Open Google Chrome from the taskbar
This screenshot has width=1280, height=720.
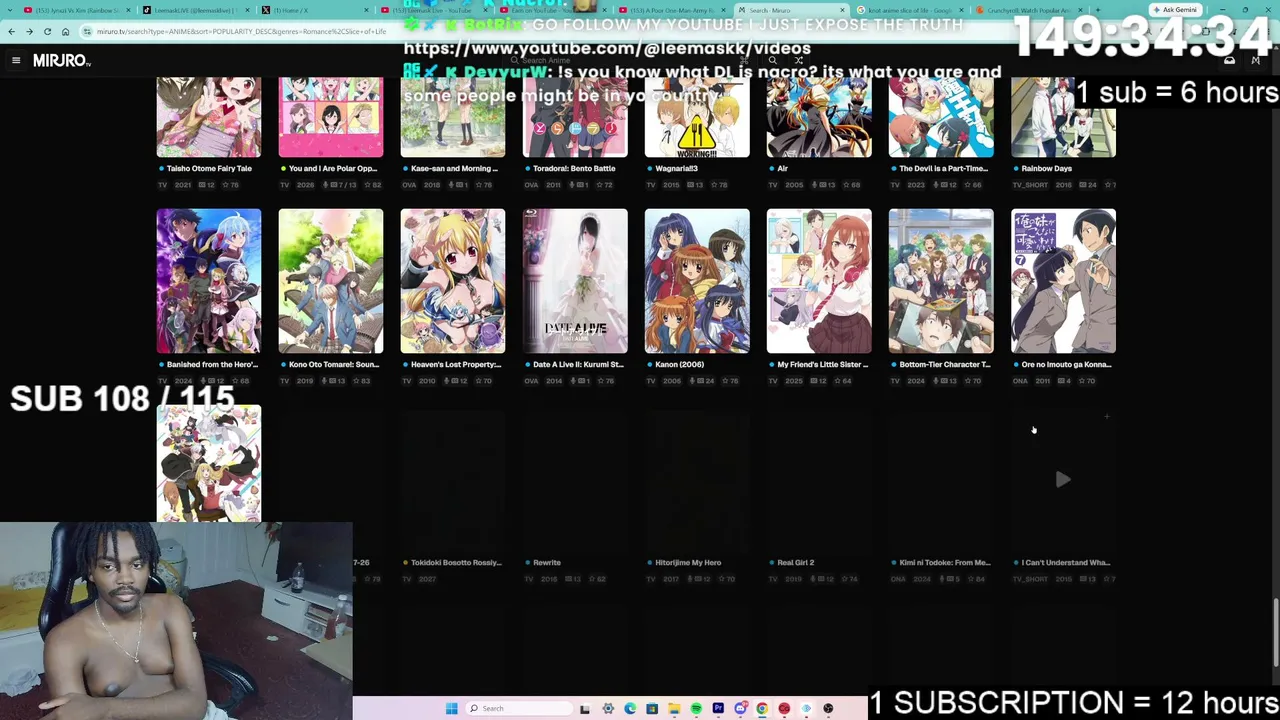pyautogui.click(x=762, y=709)
